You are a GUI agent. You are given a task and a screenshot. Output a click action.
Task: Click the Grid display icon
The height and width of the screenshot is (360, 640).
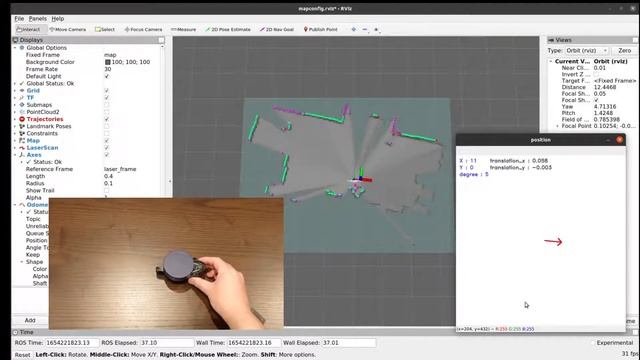click(22, 91)
